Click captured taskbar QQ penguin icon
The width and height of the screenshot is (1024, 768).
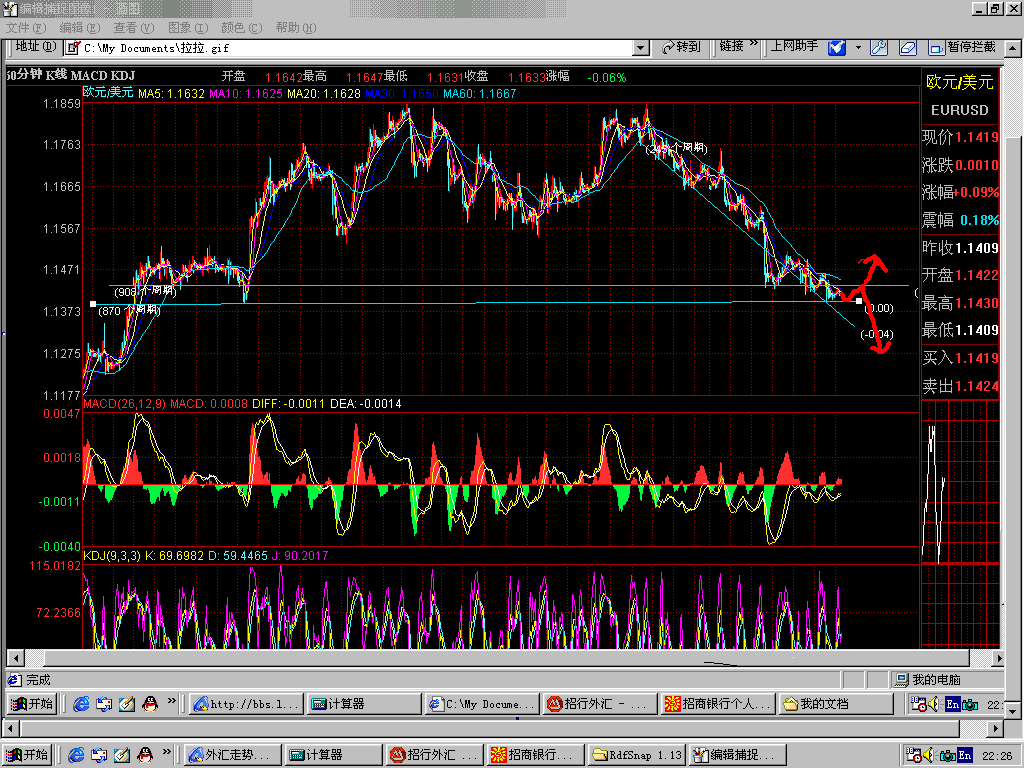[x=150, y=703]
